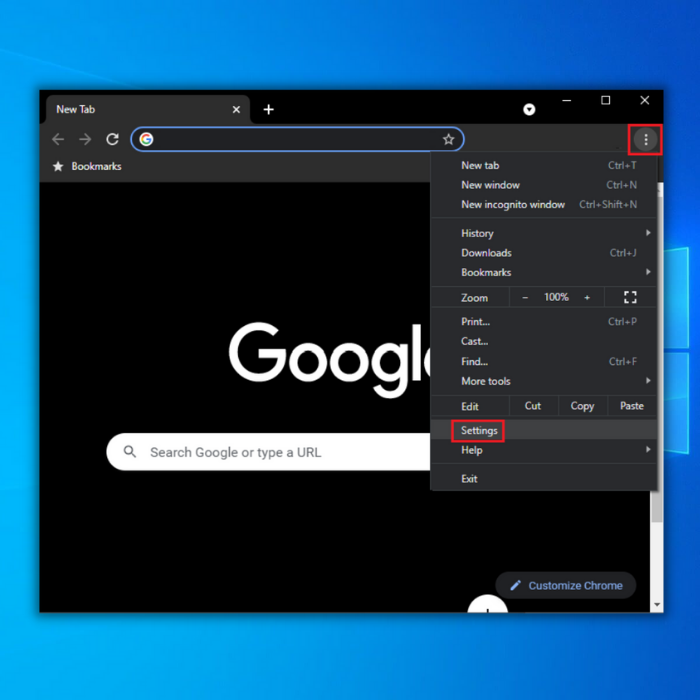Click the Google logo on page
This screenshot has height=700, width=700.
click(x=329, y=358)
